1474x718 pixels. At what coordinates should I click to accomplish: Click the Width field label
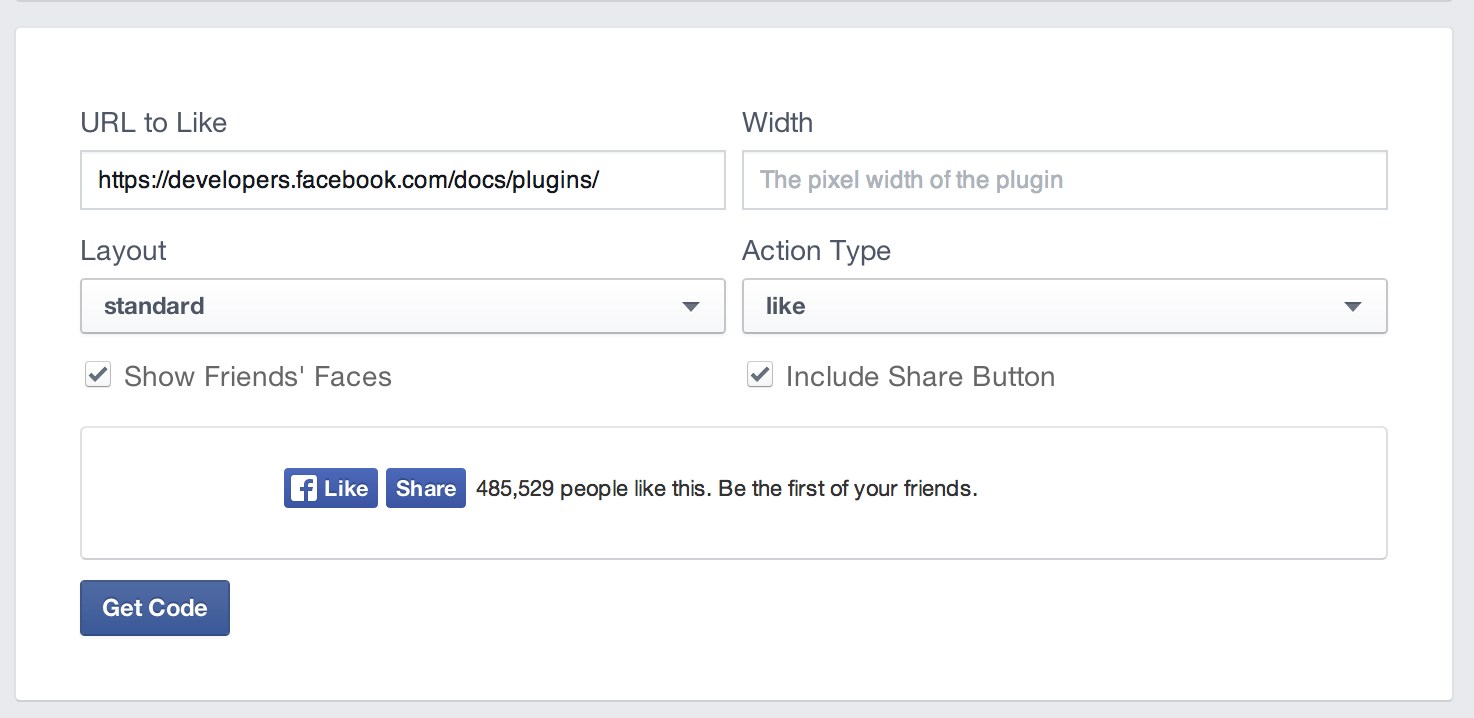(x=777, y=123)
